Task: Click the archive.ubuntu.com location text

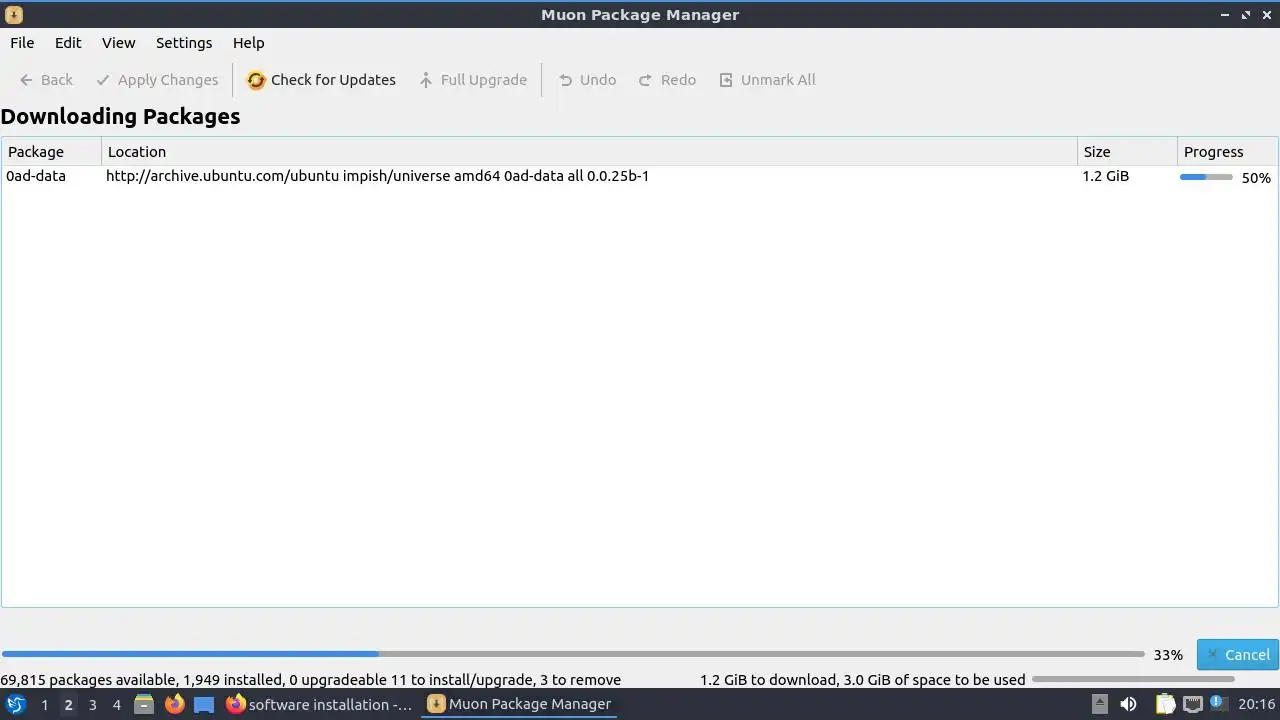Action: click(x=377, y=176)
